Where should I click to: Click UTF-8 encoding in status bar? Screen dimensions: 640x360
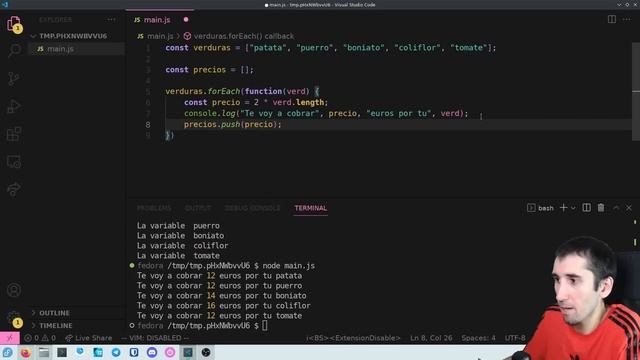click(x=515, y=338)
